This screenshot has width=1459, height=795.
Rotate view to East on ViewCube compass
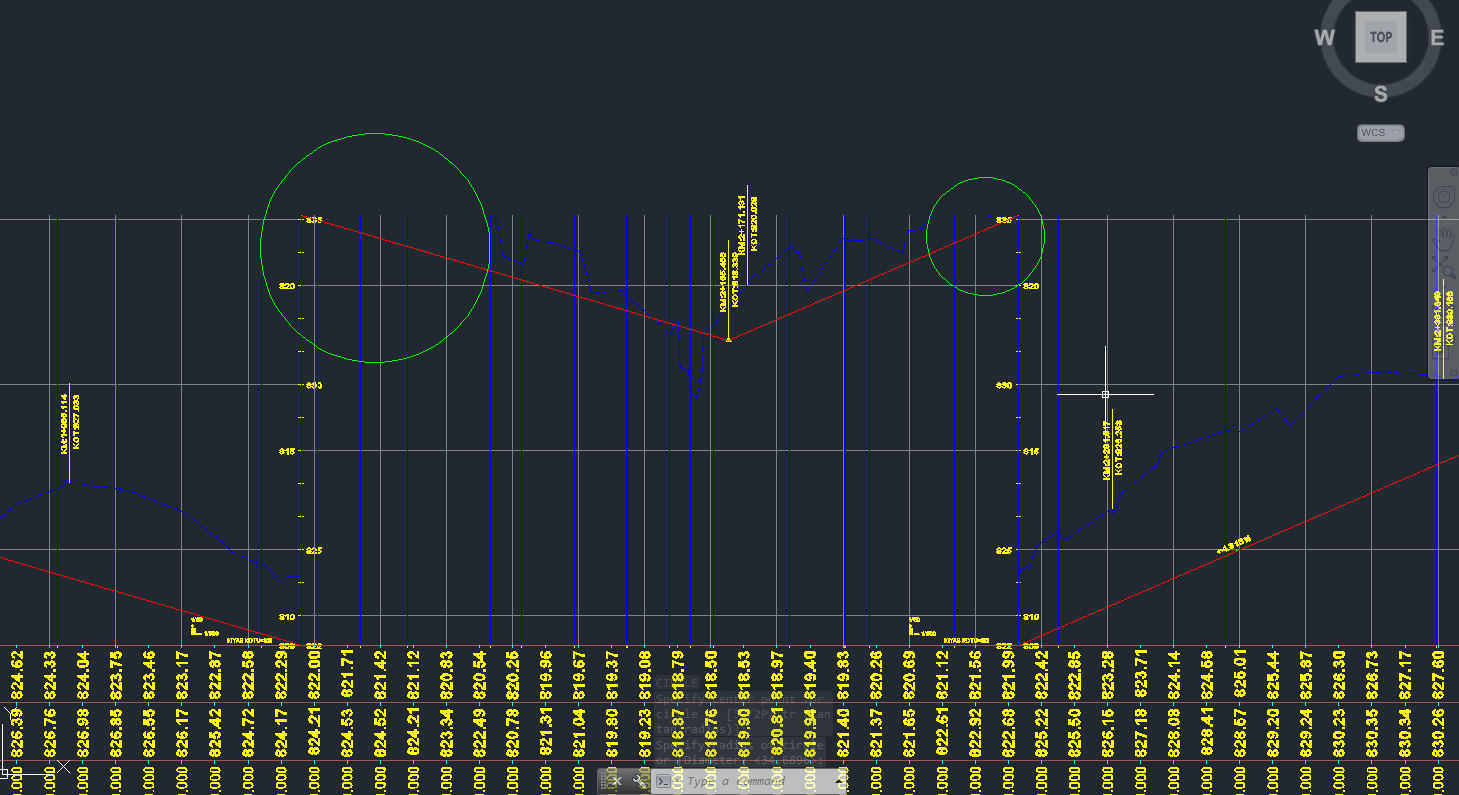pos(1438,38)
